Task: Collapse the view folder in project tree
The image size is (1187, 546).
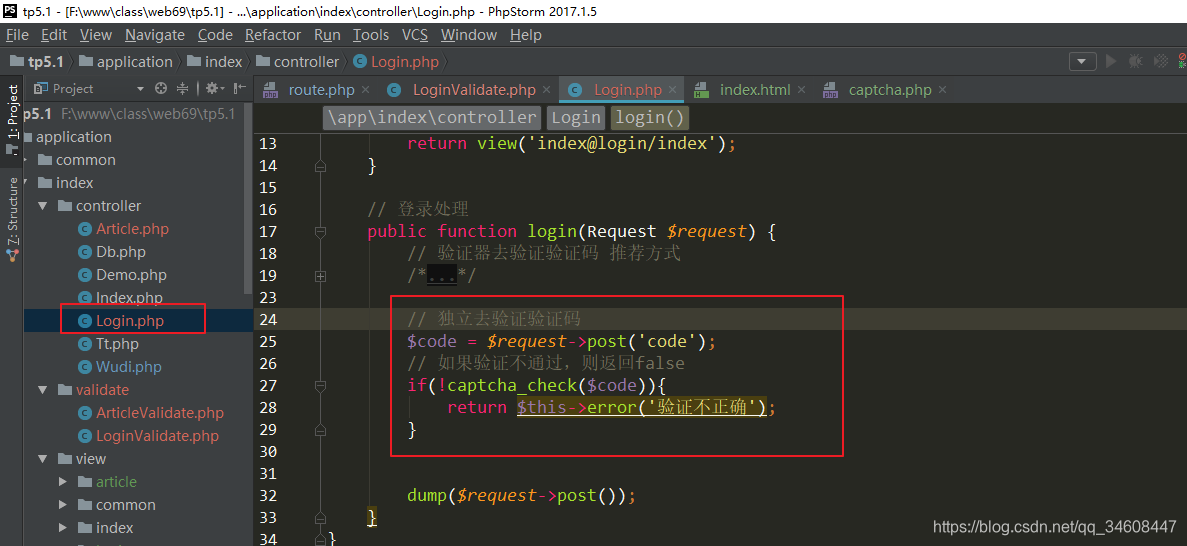Action: [43, 459]
